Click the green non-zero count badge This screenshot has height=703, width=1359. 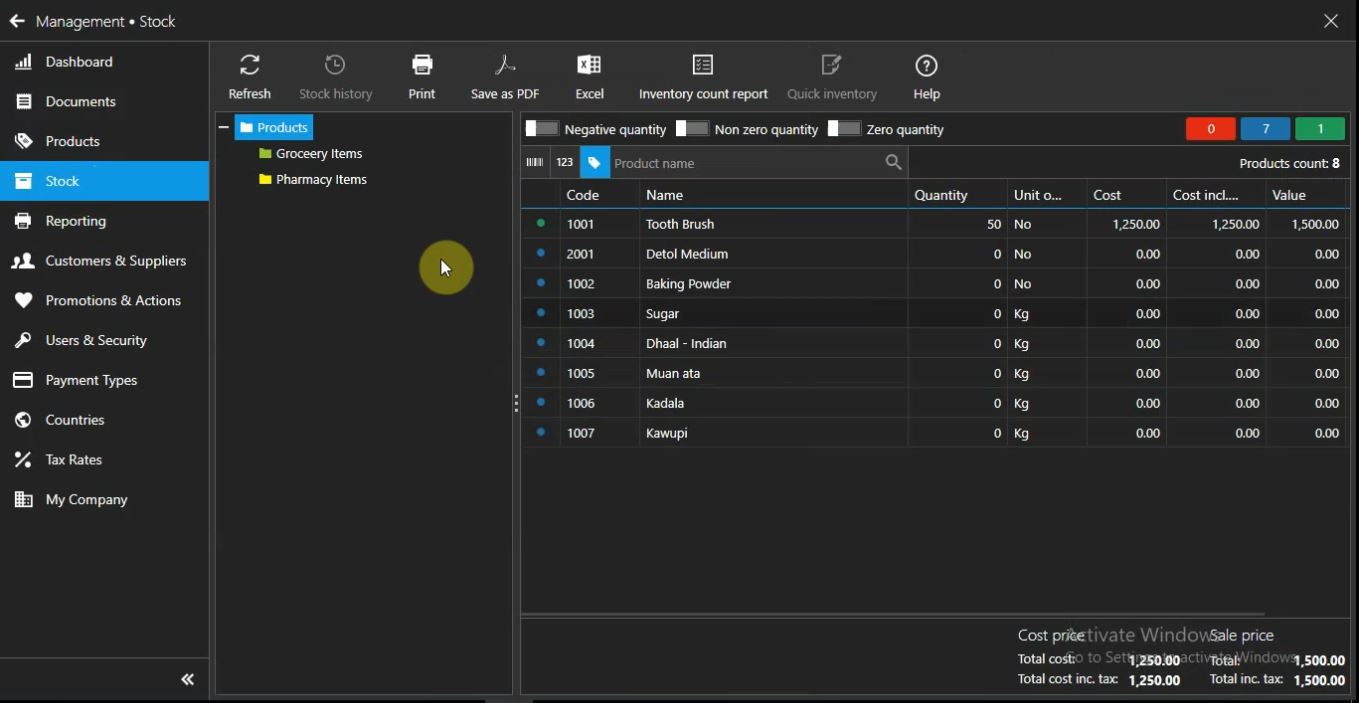(x=1320, y=129)
